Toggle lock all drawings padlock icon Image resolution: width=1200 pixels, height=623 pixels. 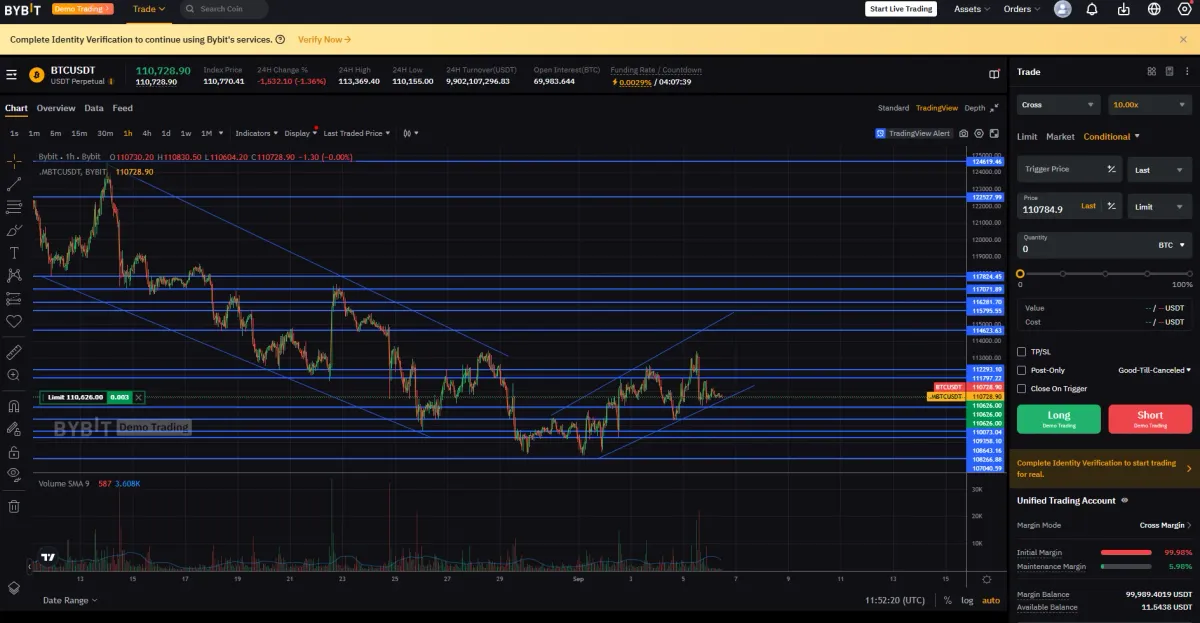[x=14, y=451]
